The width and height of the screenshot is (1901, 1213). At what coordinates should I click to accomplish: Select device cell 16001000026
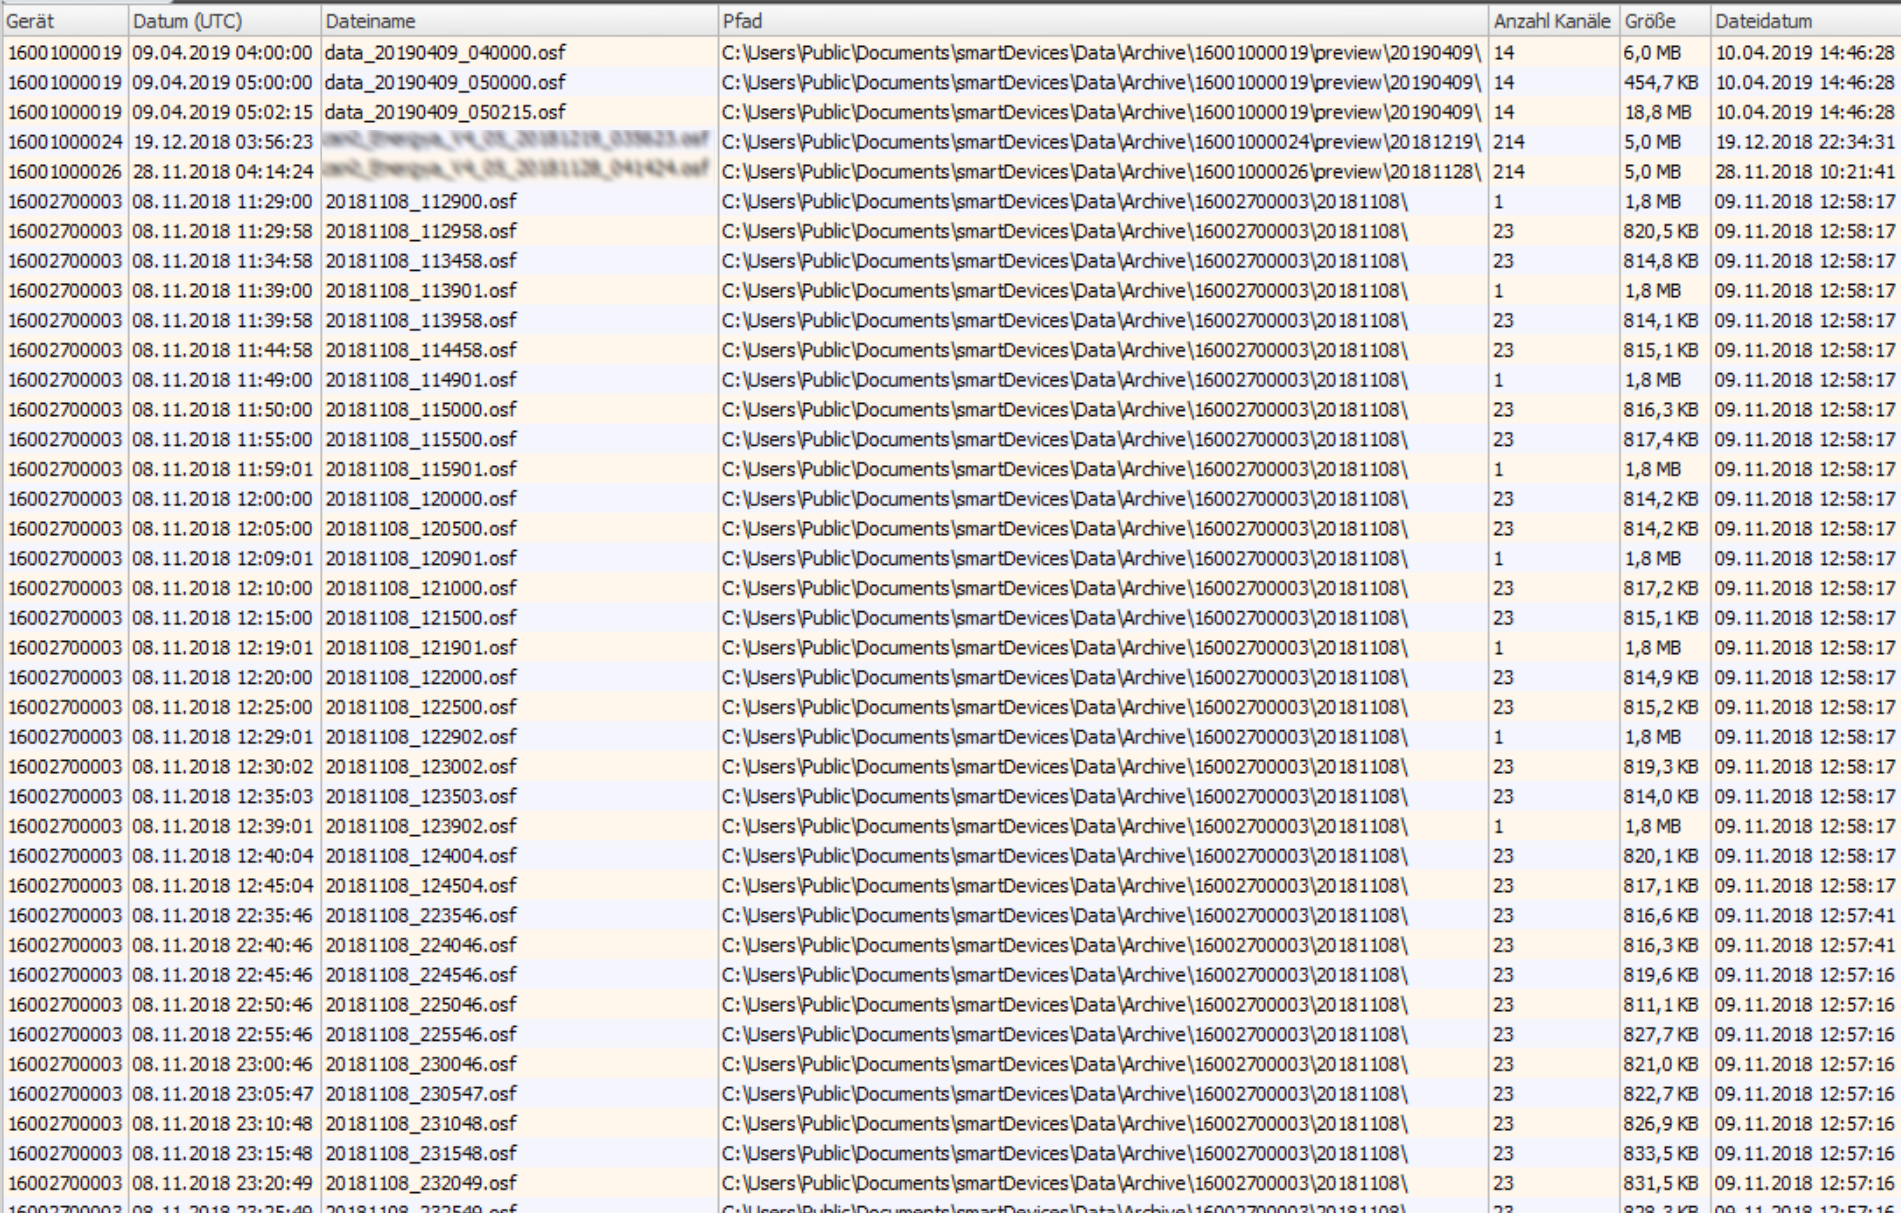click(65, 172)
